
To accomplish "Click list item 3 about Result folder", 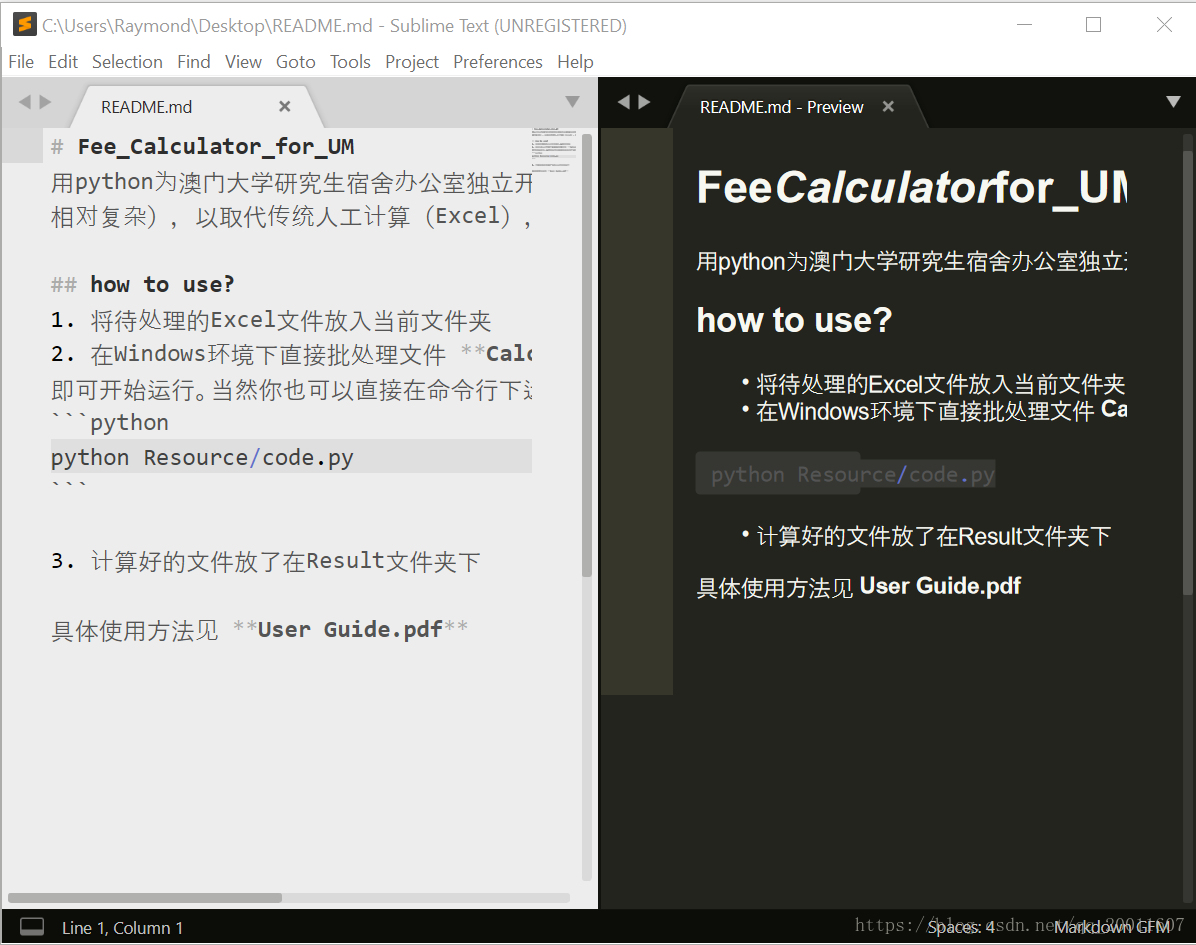I will tap(265, 562).
